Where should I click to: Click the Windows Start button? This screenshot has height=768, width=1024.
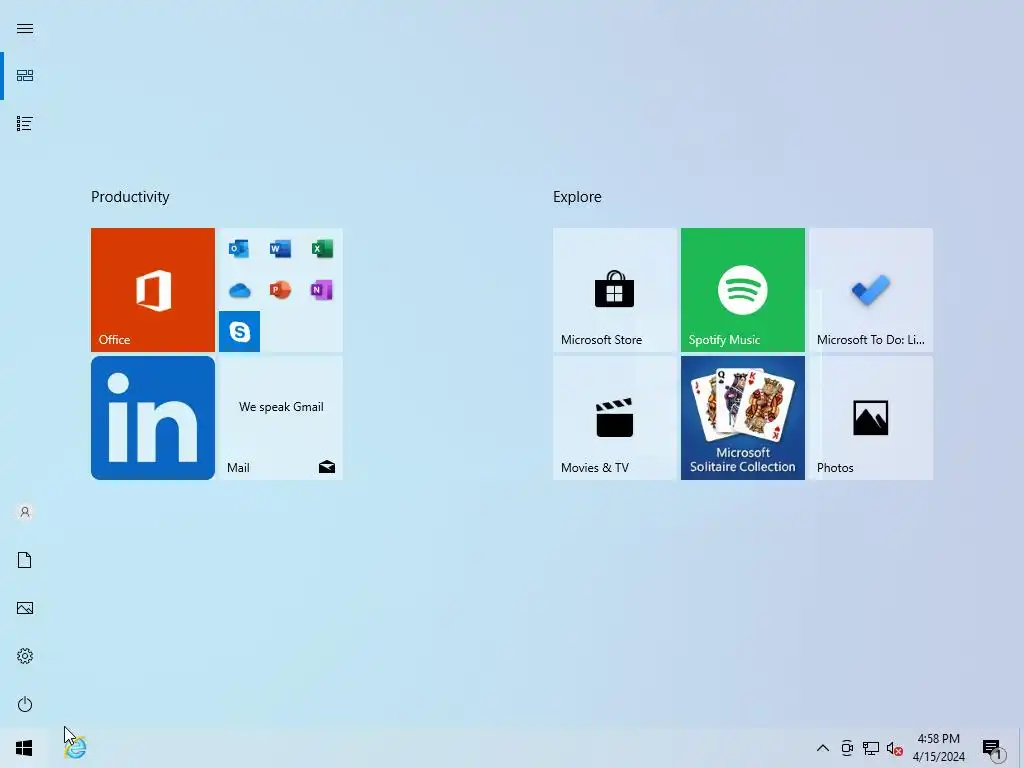pos(24,748)
